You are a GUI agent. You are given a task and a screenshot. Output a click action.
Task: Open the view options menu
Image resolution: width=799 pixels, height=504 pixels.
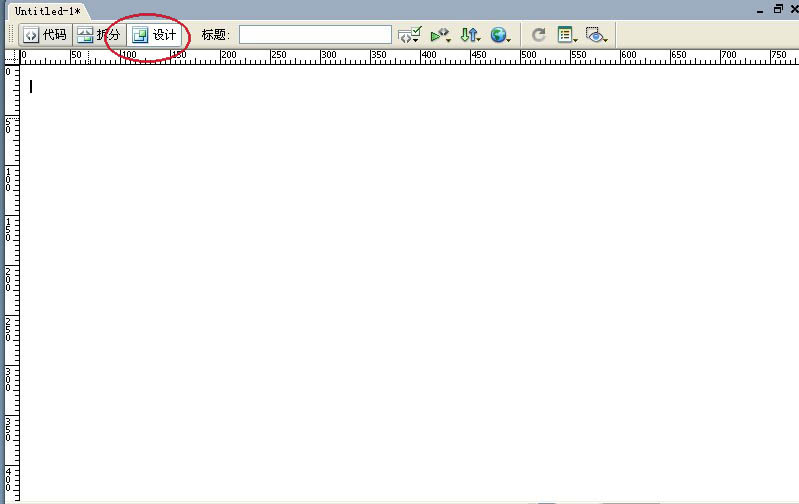tap(567, 35)
